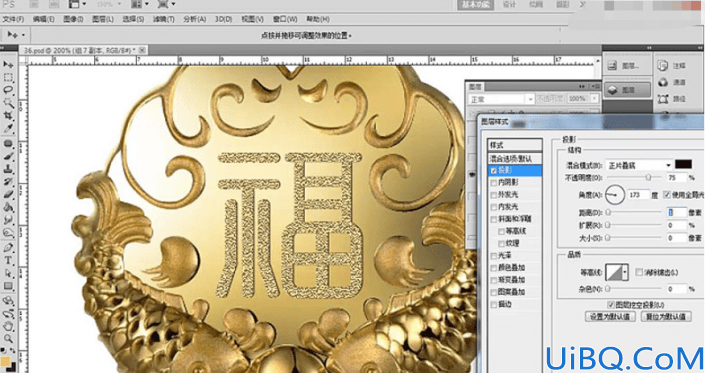Open the 混合模式 正片叠底 blend mode dropdown

coord(639,165)
